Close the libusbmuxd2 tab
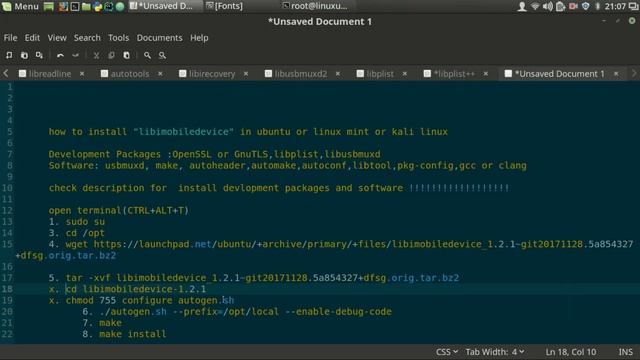 coord(338,74)
